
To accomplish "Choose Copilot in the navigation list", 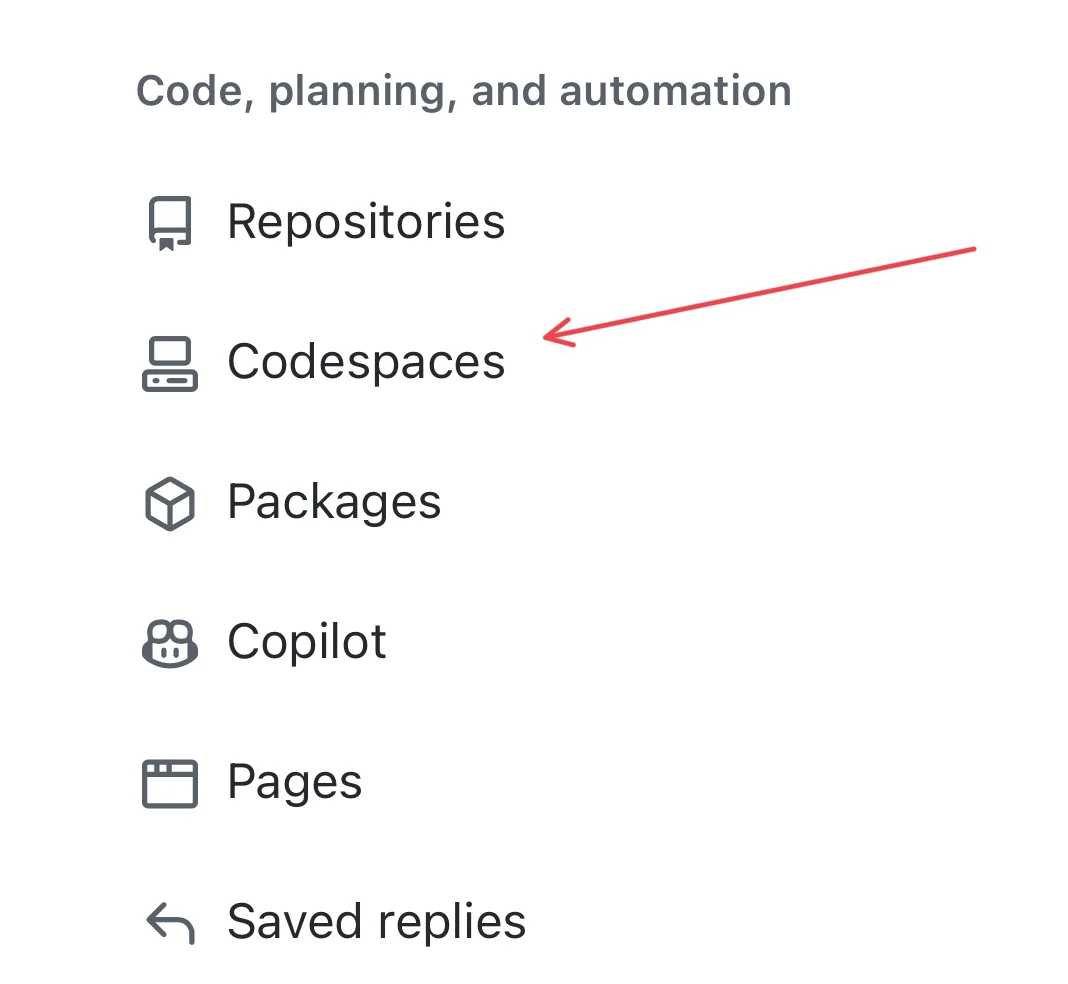I will tap(307, 642).
